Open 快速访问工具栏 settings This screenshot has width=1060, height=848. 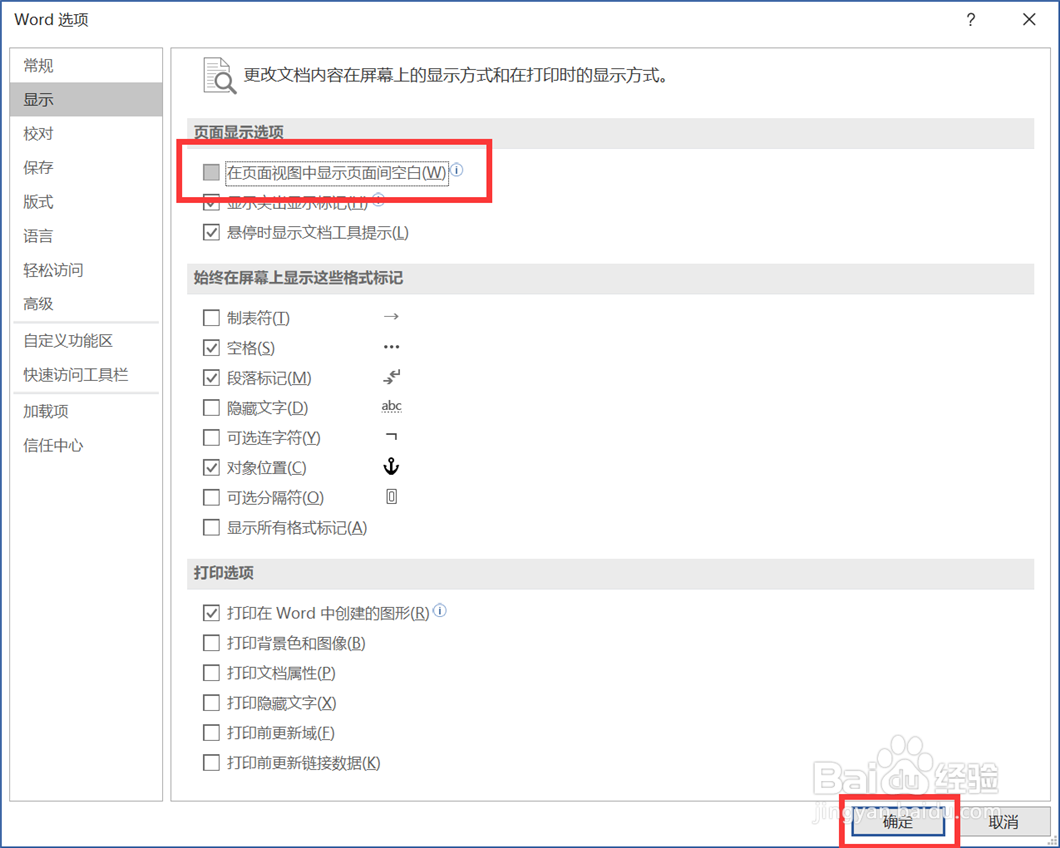pos(86,375)
